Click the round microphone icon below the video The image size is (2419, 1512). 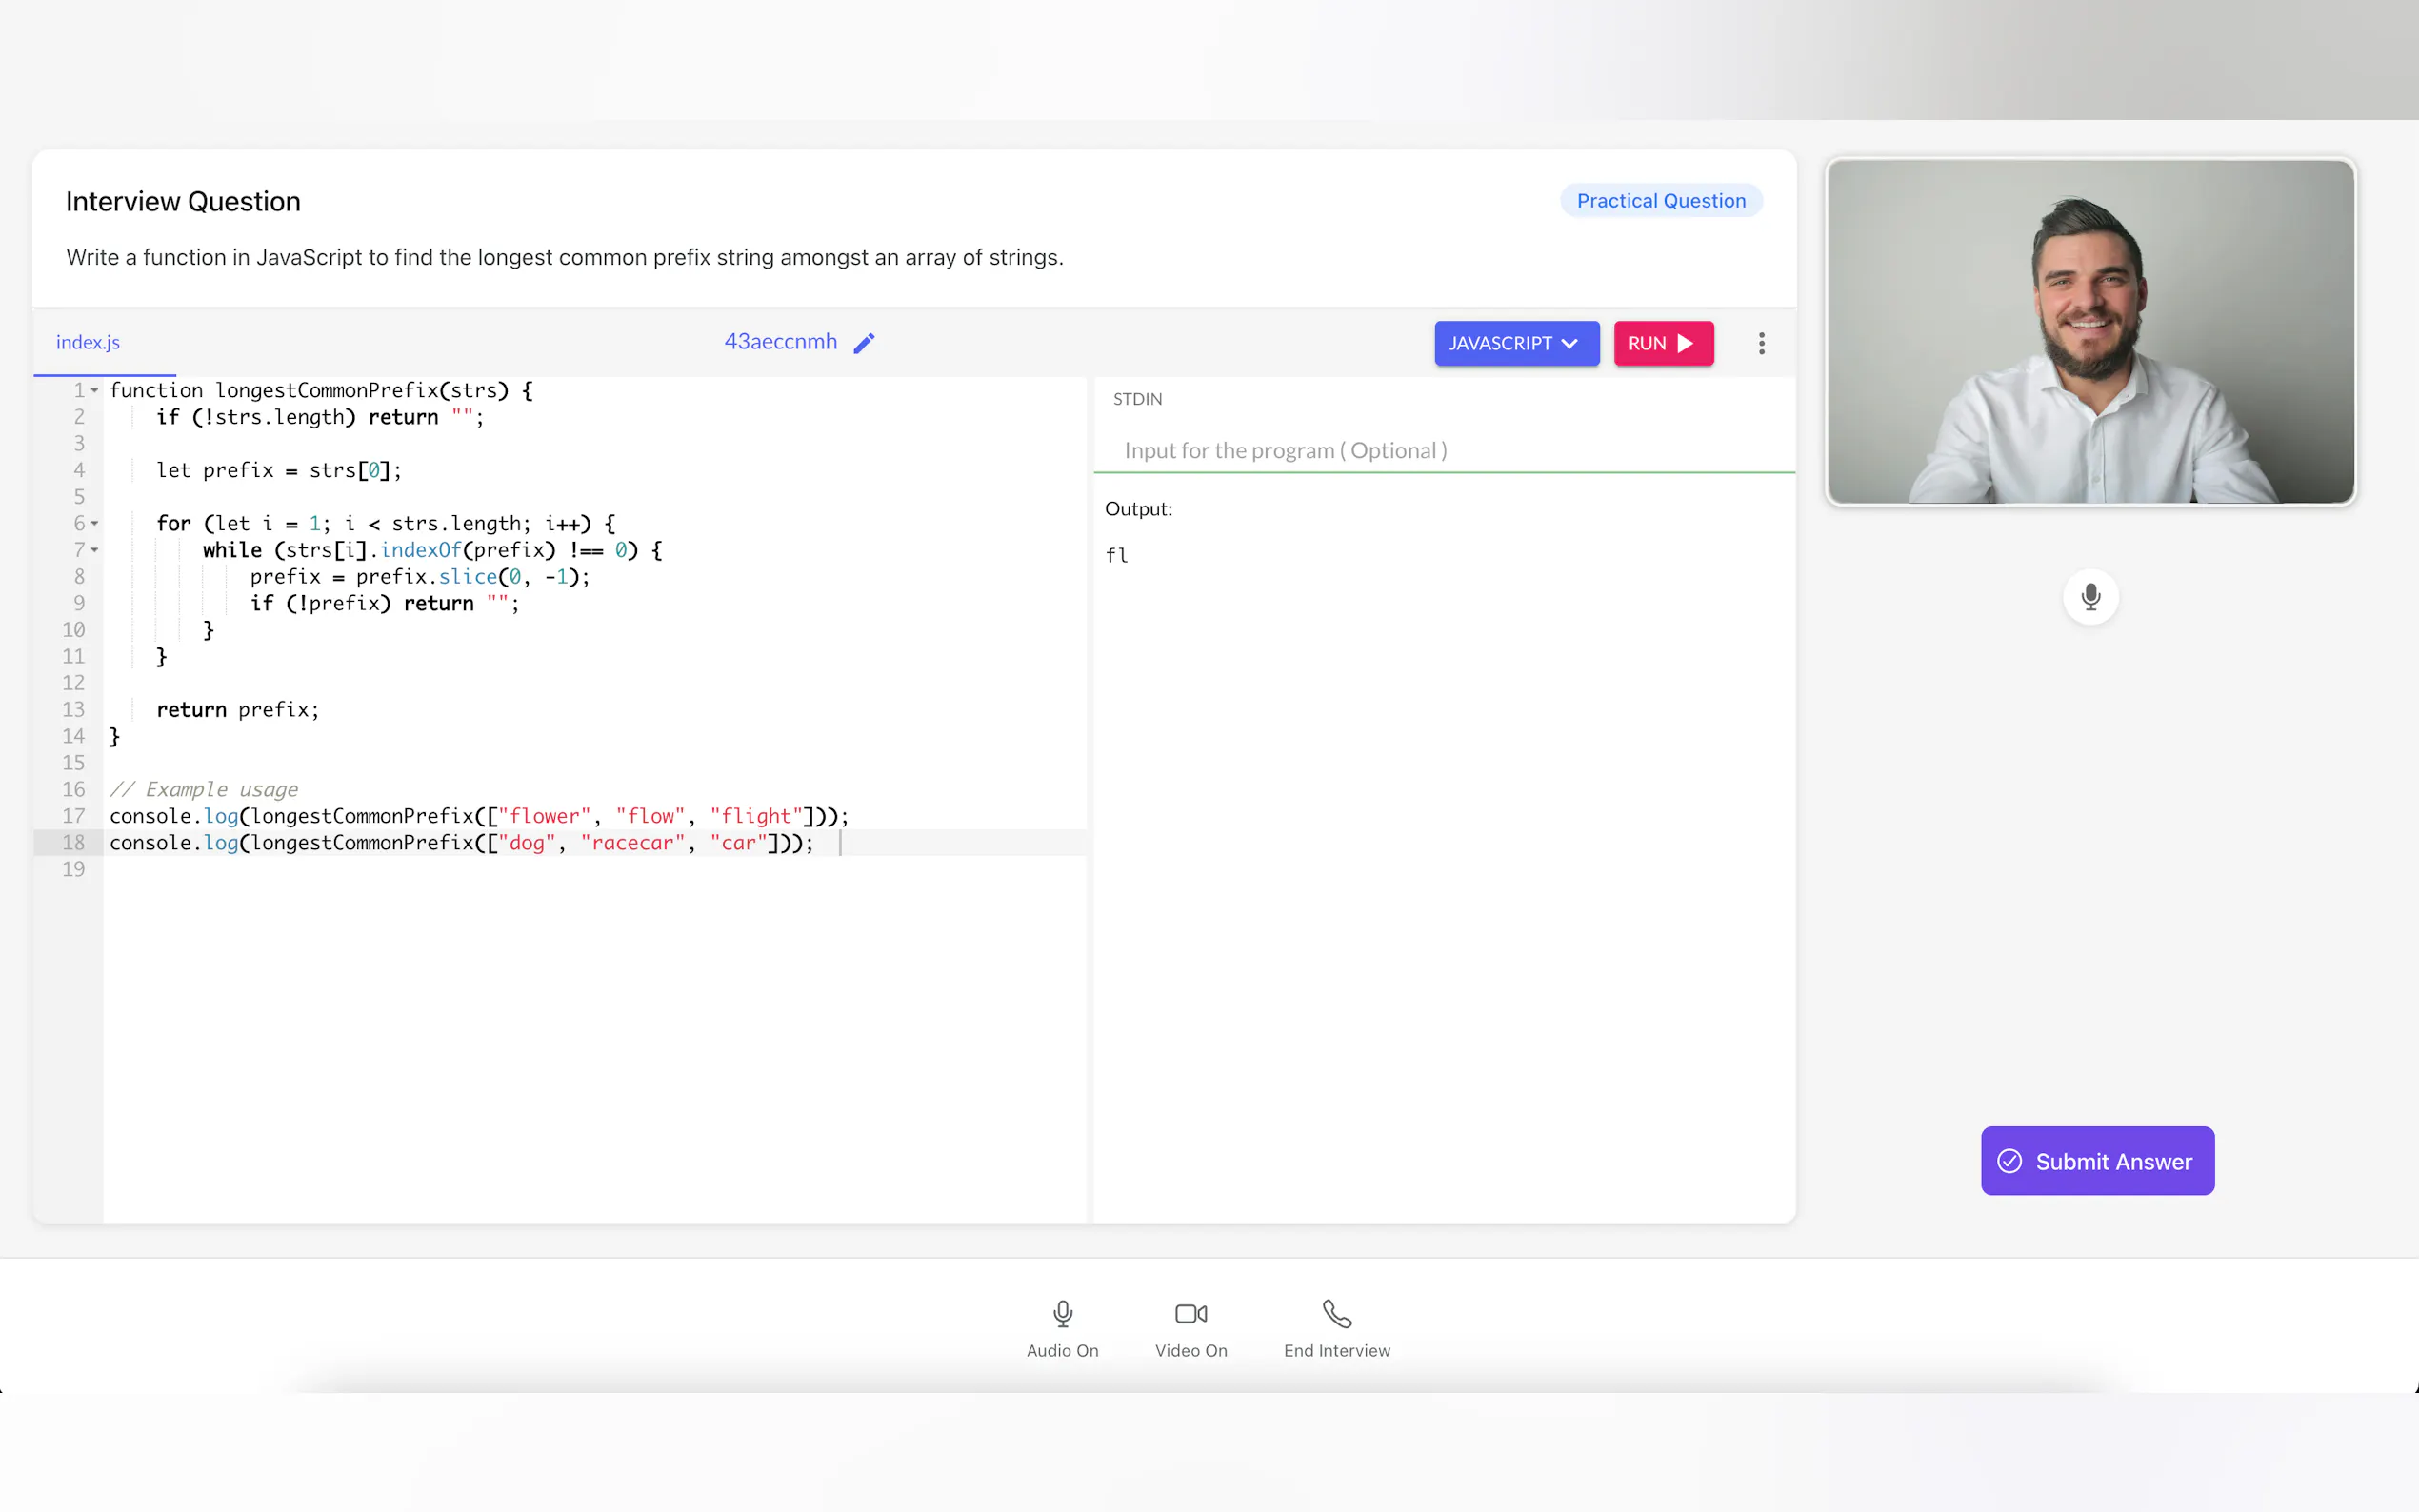coord(2090,597)
